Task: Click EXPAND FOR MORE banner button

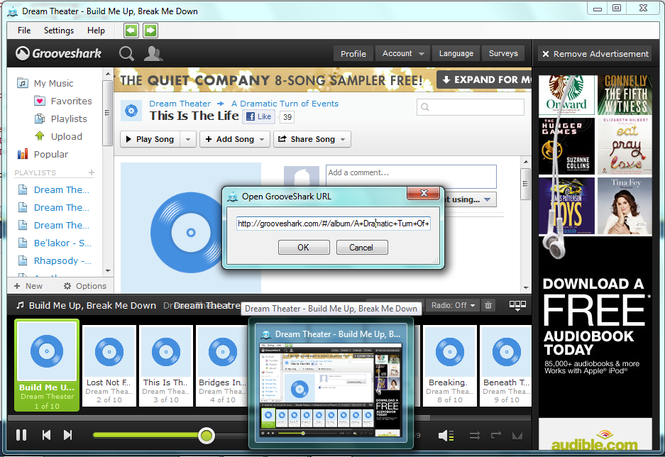Action: point(484,80)
